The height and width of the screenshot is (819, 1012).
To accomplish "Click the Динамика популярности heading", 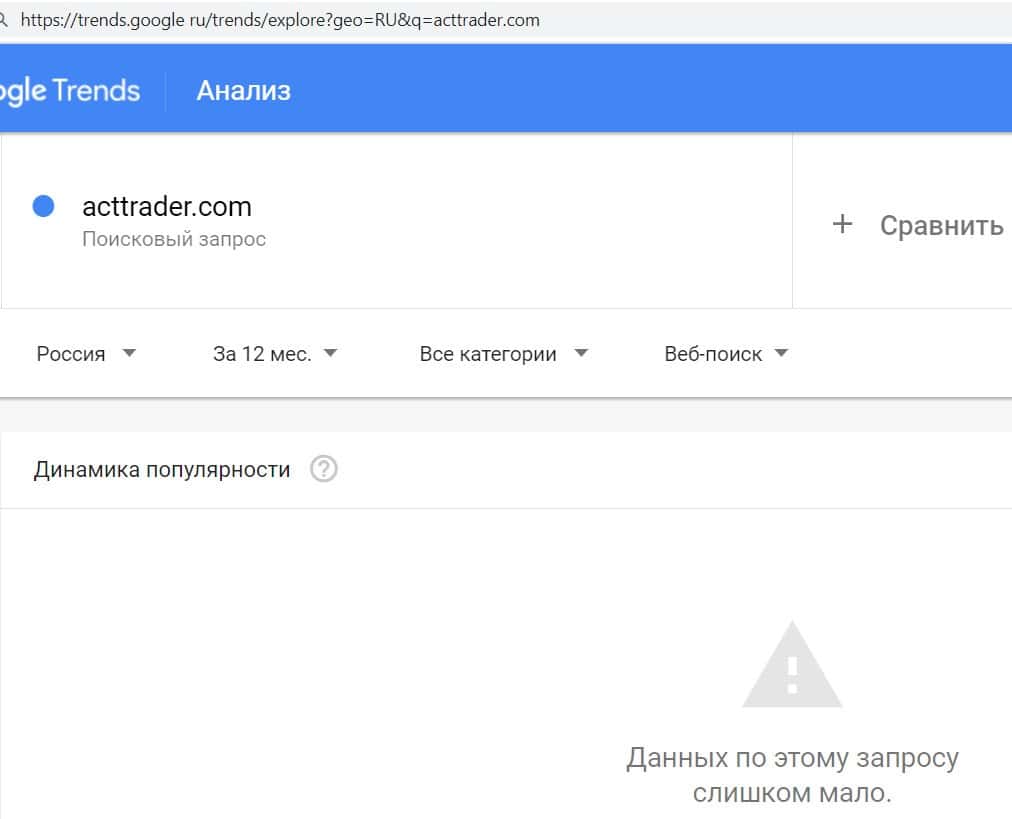I will pos(162,469).
